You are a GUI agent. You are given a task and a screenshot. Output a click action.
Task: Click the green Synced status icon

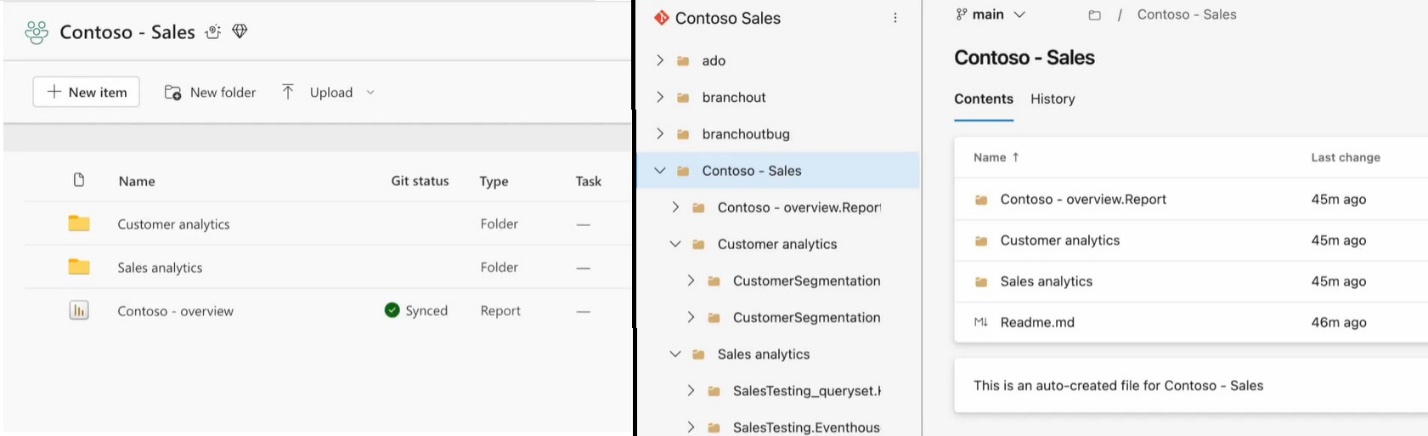point(392,310)
